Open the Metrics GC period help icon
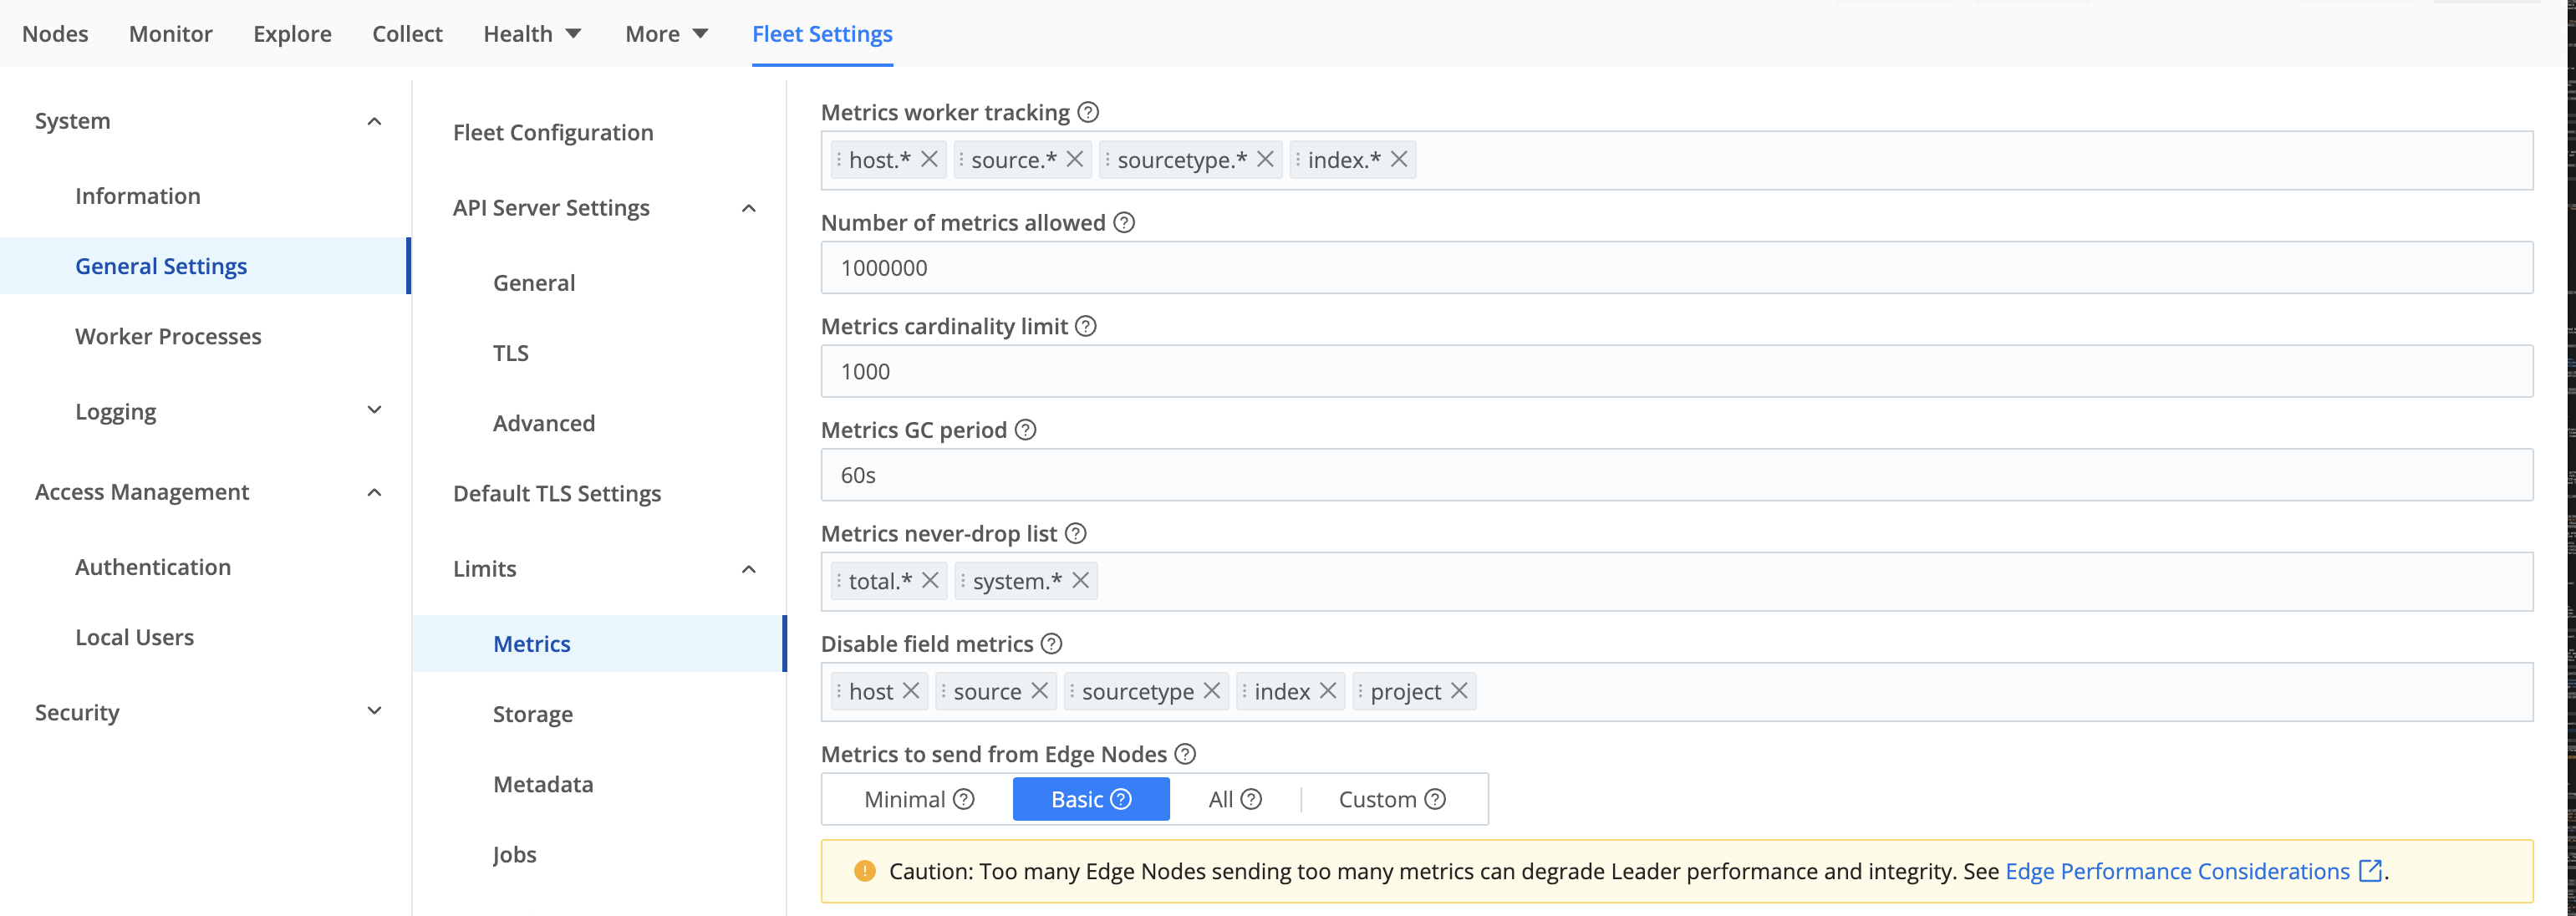 click(1025, 429)
